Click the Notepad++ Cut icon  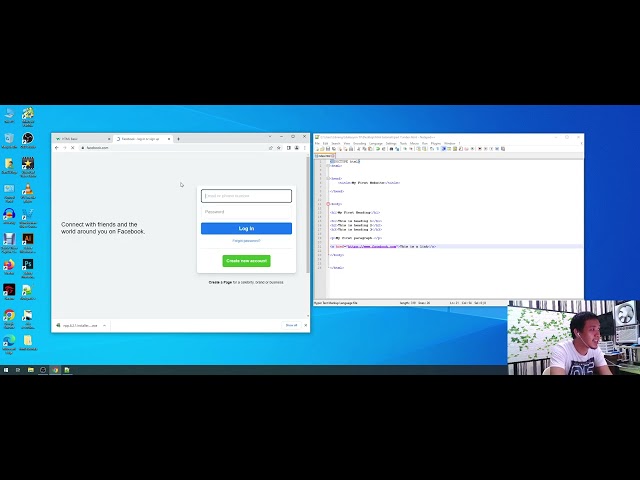tap(359, 149)
